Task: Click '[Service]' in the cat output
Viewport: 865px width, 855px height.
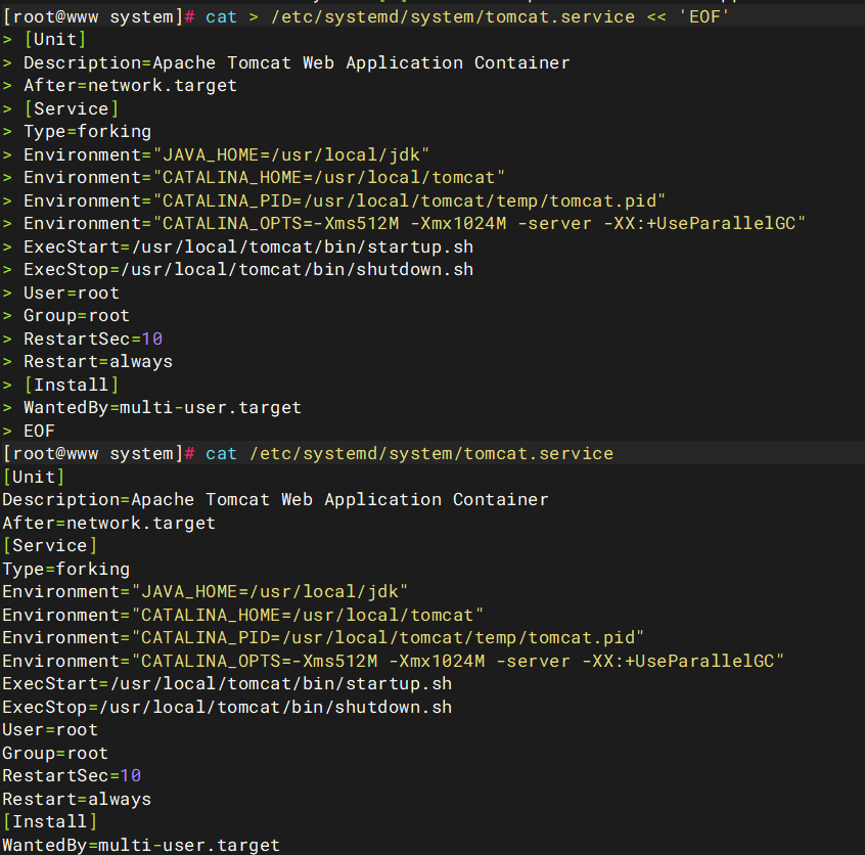Action: 50,546
